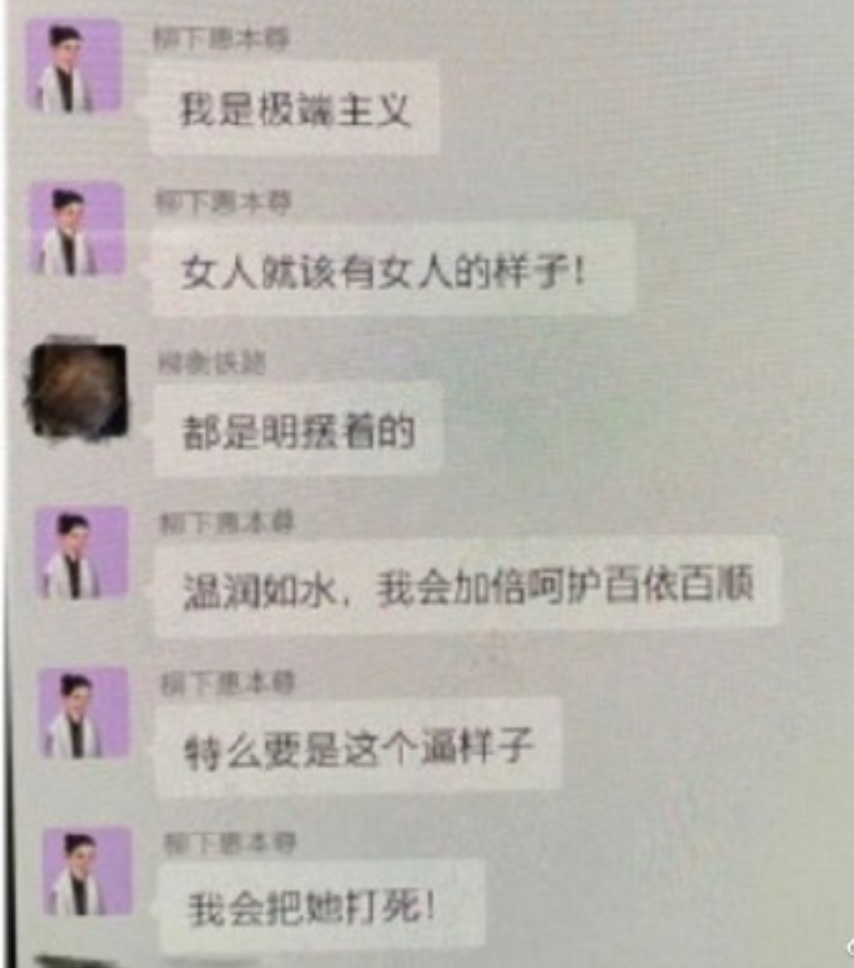Select the message bubble '我是极端主义'
Viewport: 854px width, 968px height.
pyautogui.click(x=294, y=109)
